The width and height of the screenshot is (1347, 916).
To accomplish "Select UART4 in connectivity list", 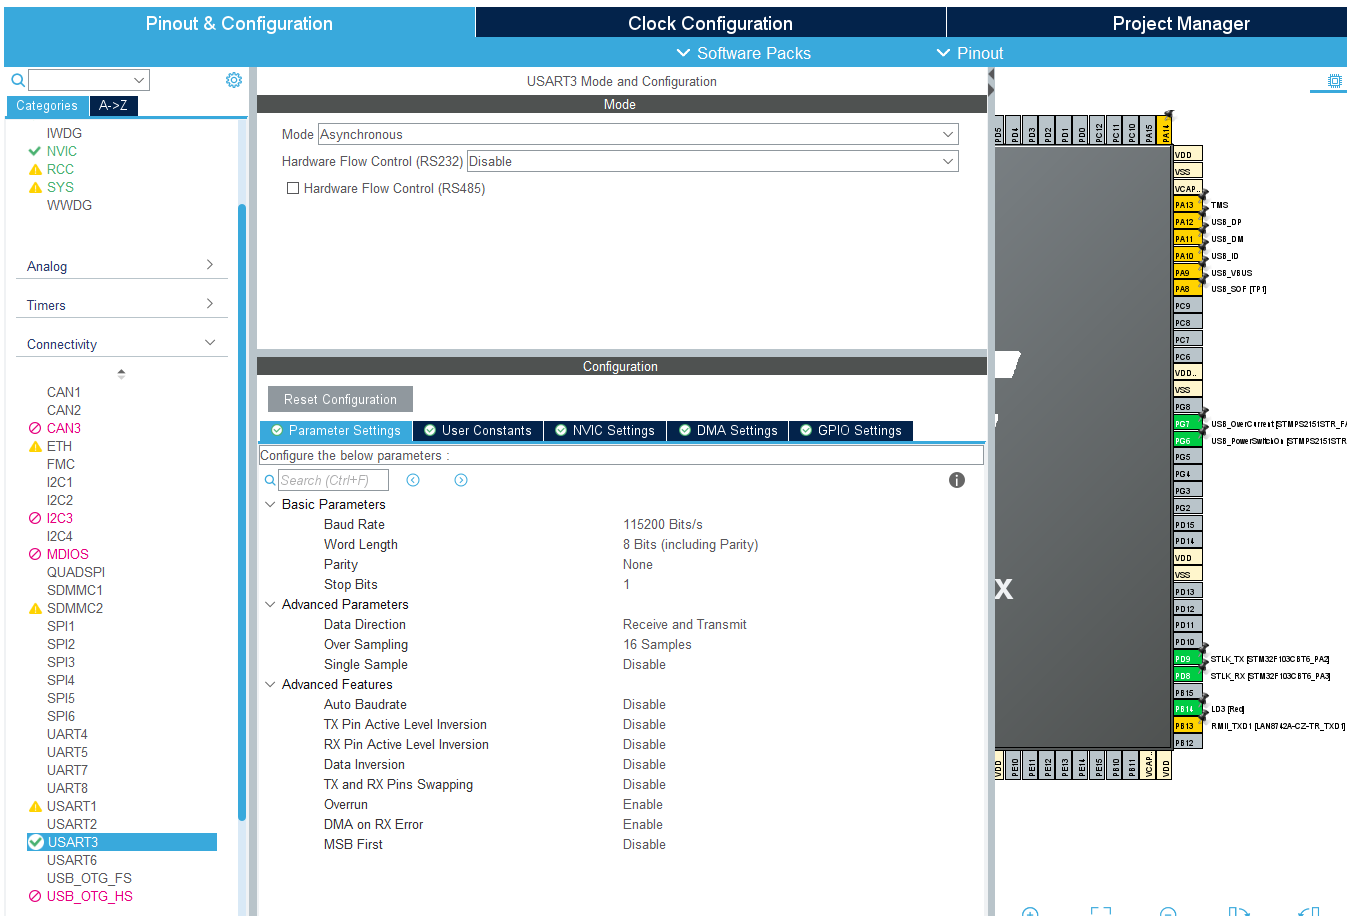I will [67, 734].
